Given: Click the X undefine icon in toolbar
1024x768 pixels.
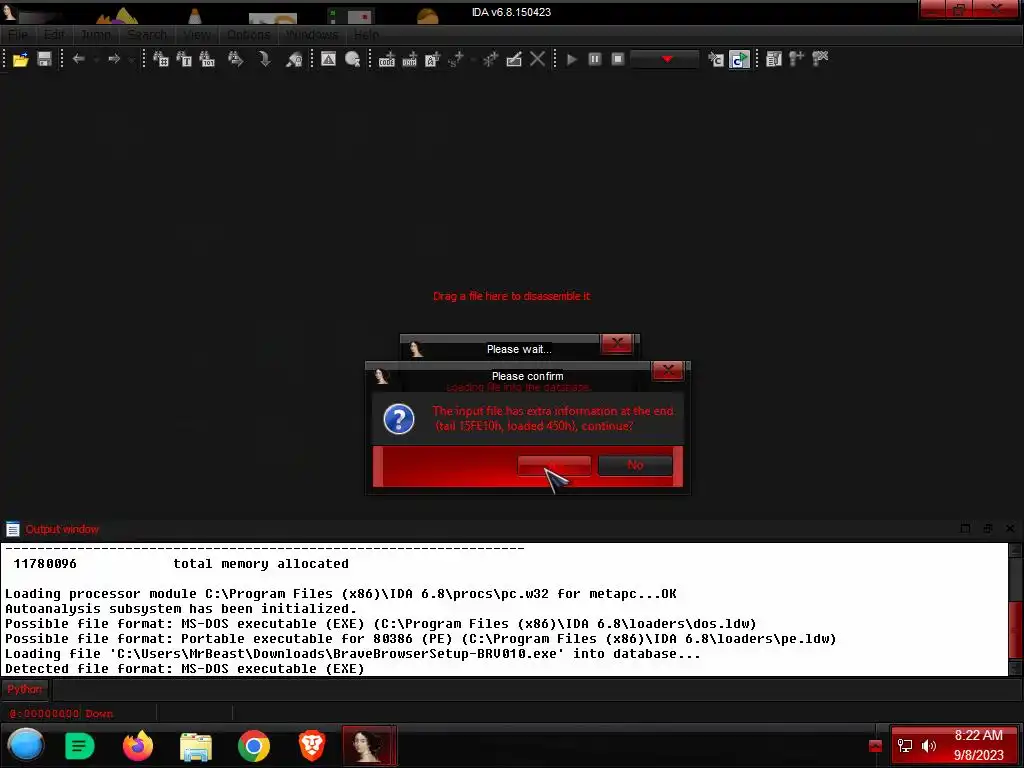Looking at the screenshot, I should pos(537,59).
